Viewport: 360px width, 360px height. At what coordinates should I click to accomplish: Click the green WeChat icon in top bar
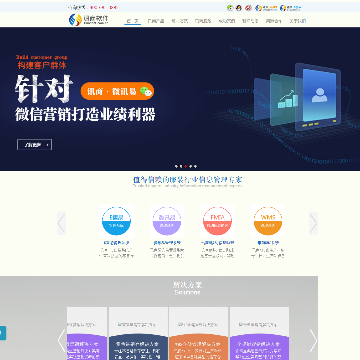point(230,8)
